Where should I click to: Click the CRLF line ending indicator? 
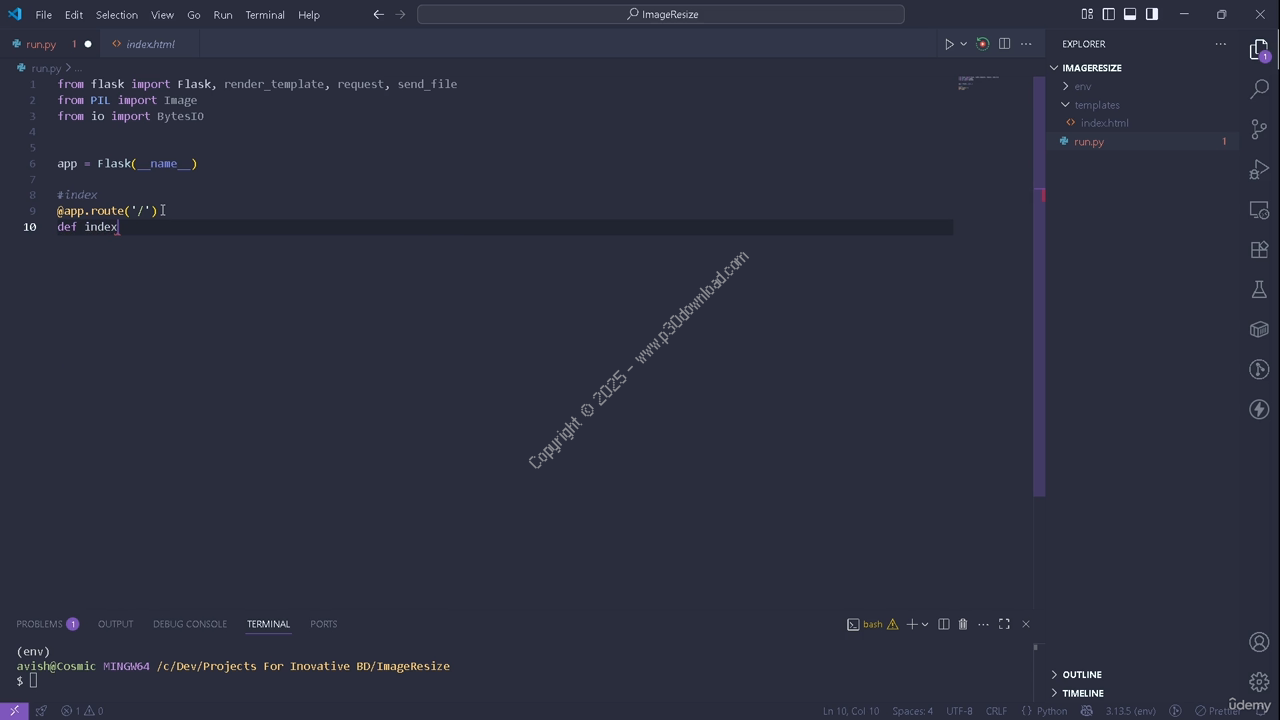click(x=996, y=711)
